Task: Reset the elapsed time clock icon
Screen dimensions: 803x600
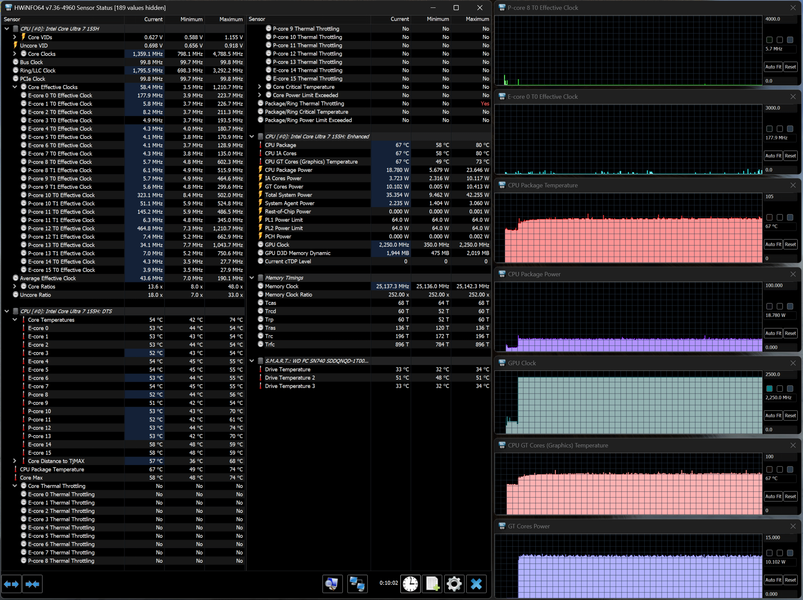Action: pos(410,584)
